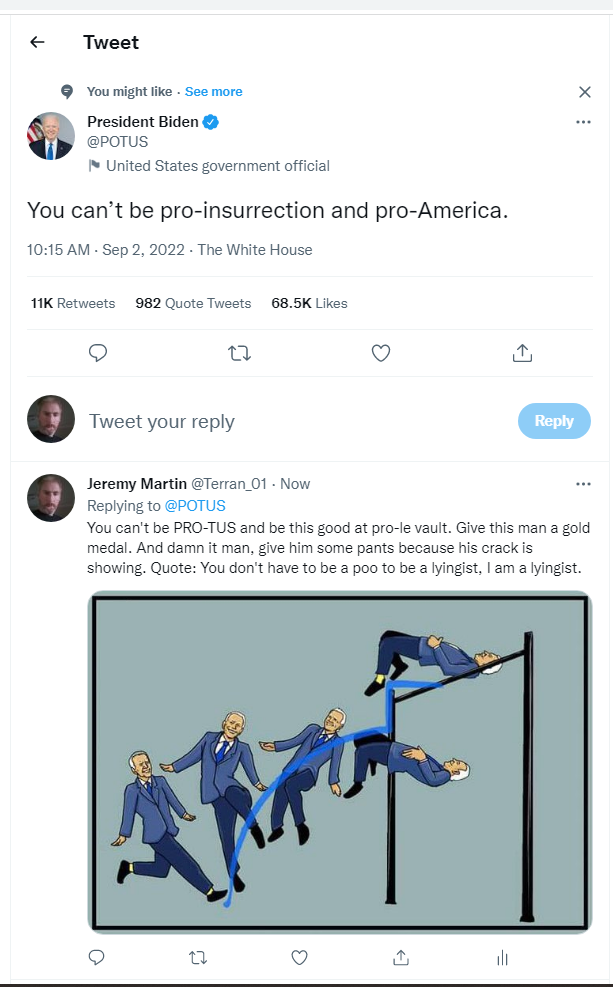Open the See more suggestions link
This screenshot has height=987, width=613.
213,91
